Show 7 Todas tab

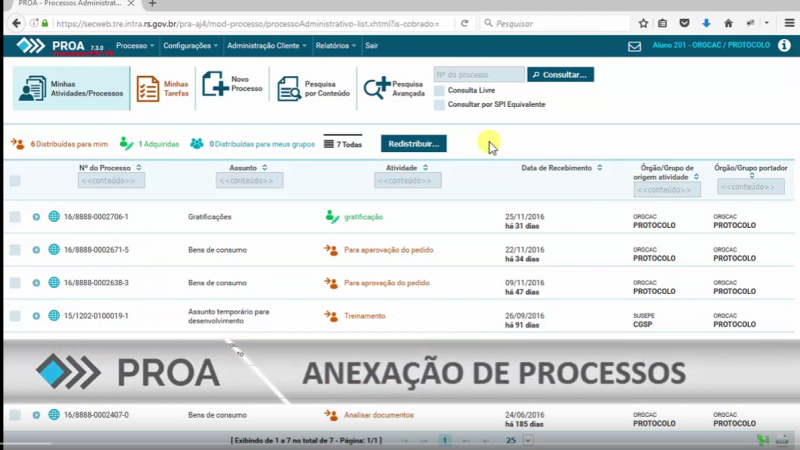(343, 144)
